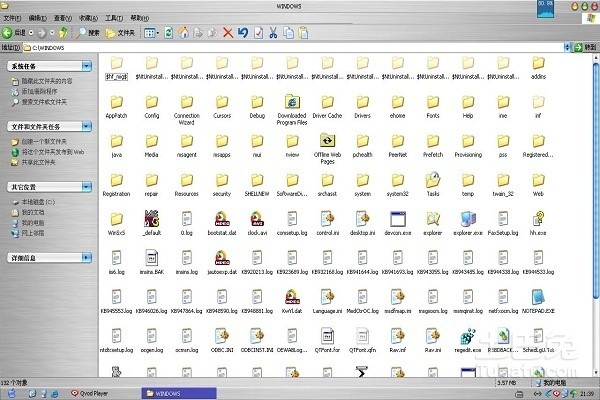
Task: Click the blue Undo arrow icon
Action: coord(243,33)
